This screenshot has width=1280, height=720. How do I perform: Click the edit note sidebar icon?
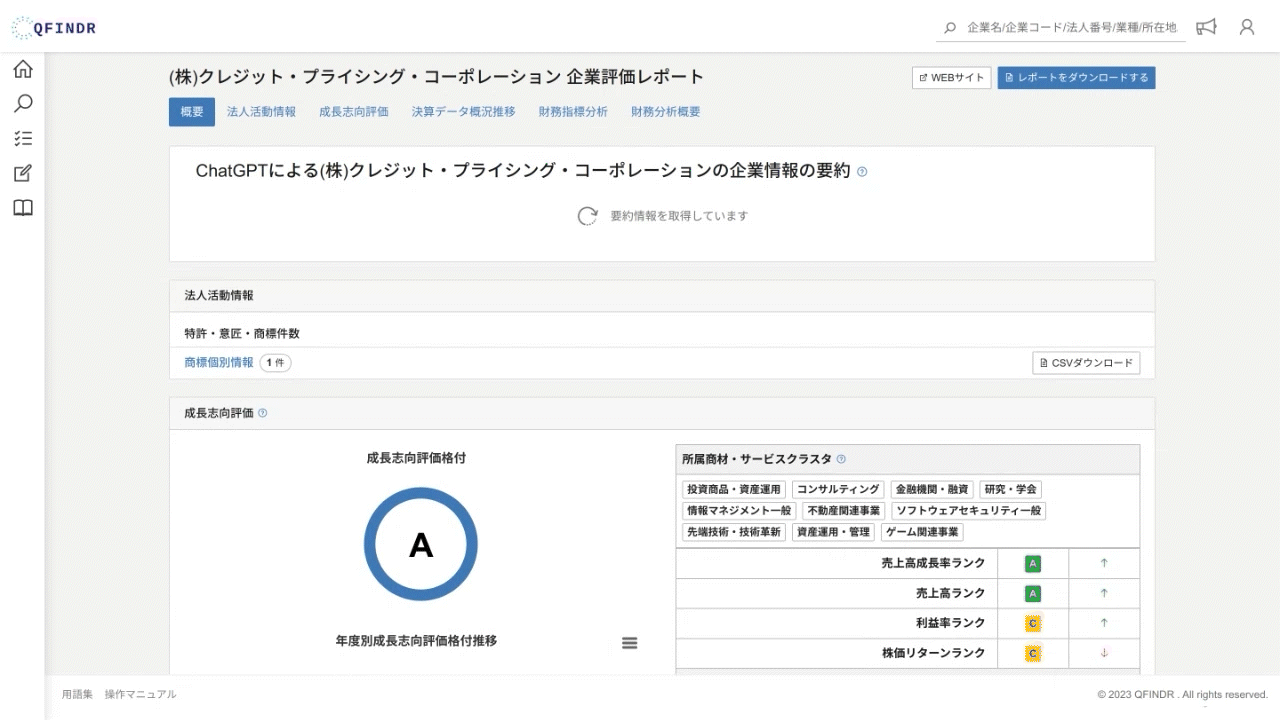[x=22, y=173]
